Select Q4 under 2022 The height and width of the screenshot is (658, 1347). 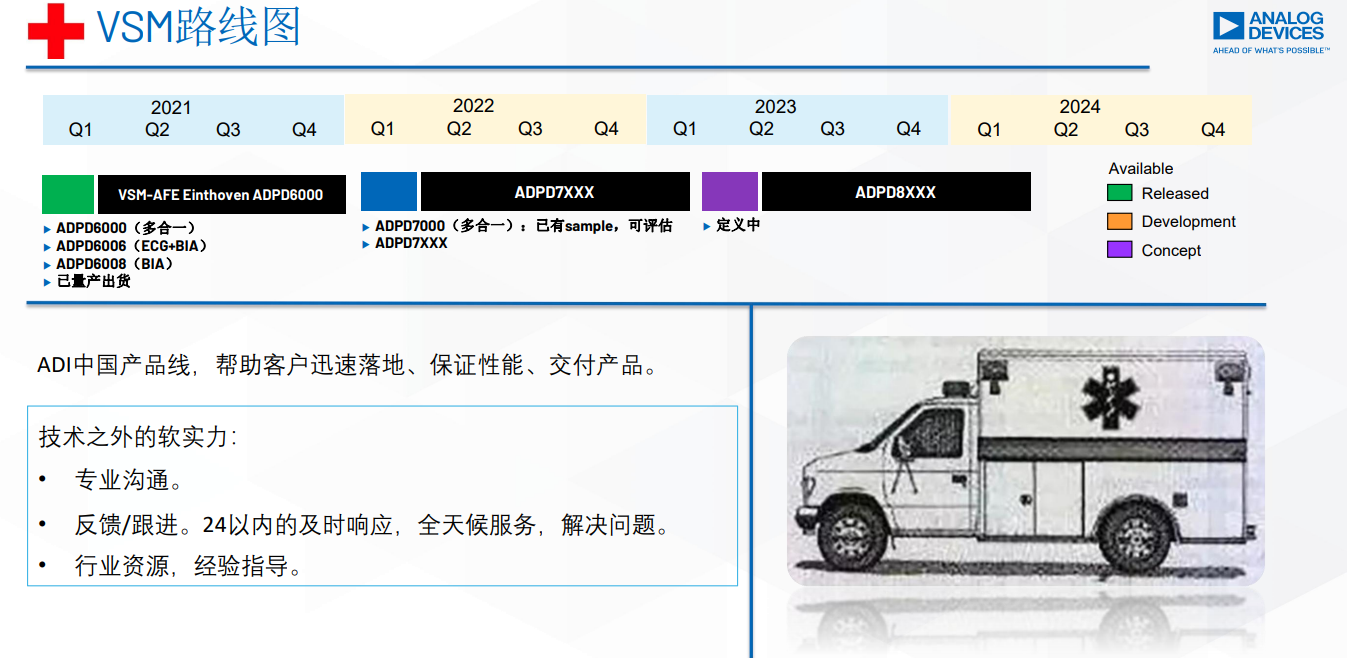pyautogui.click(x=606, y=129)
